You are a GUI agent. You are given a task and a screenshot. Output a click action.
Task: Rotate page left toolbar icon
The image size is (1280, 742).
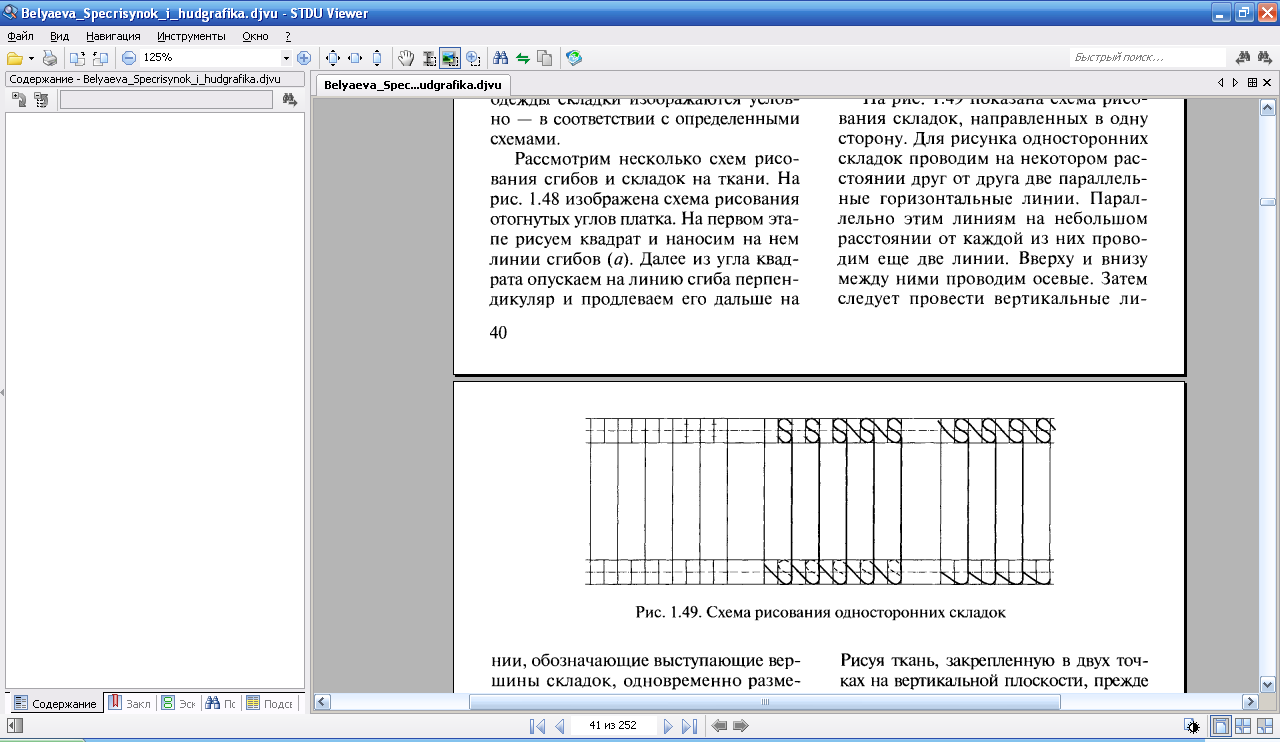coord(78,58)
